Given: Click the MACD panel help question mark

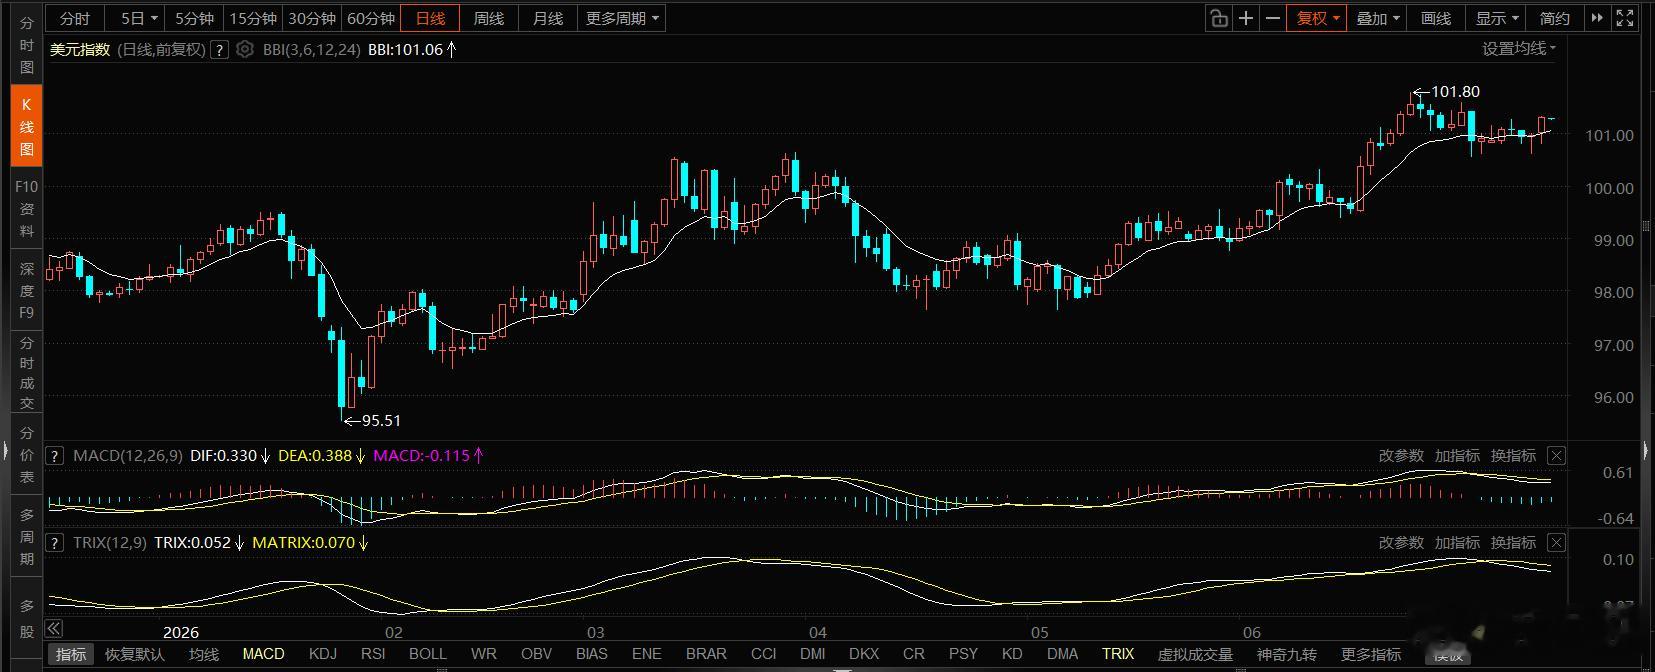Looking at the screenshot, I should point(55,455).
